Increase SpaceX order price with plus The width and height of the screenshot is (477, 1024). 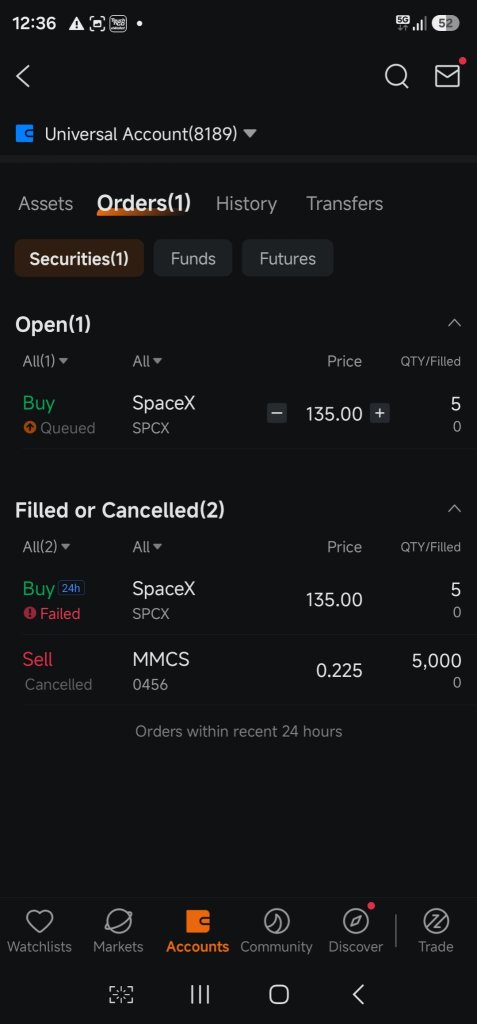380,413
